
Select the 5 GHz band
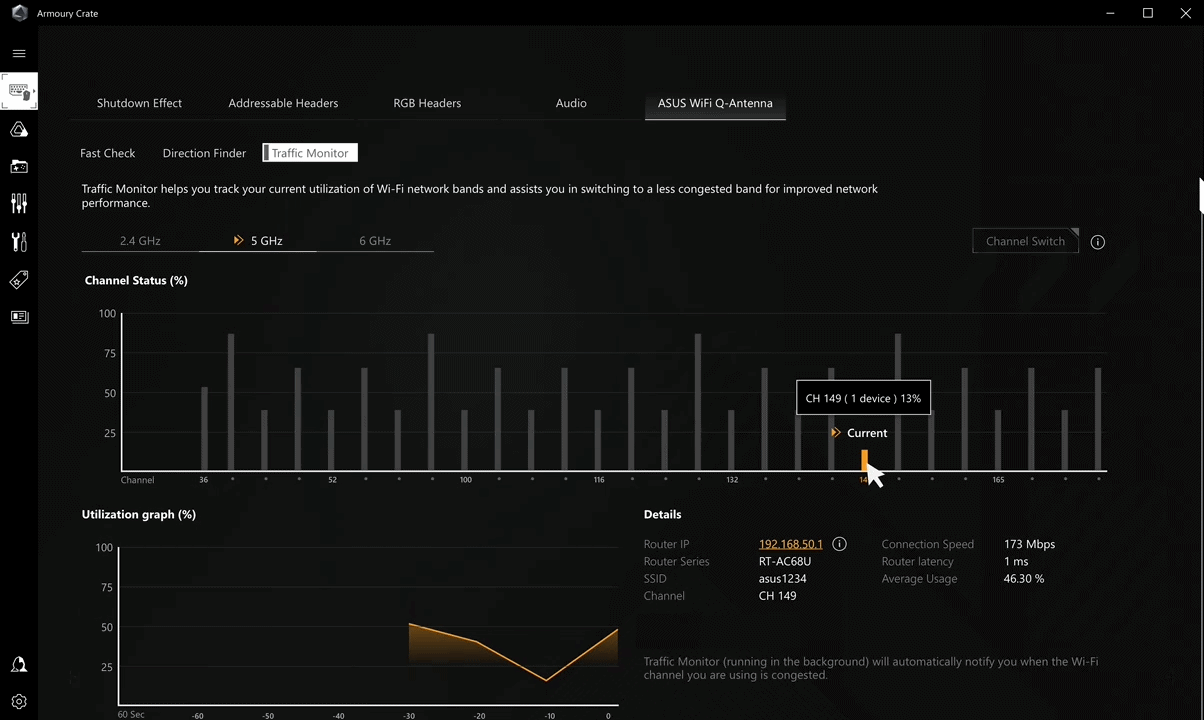coord(258,241)
